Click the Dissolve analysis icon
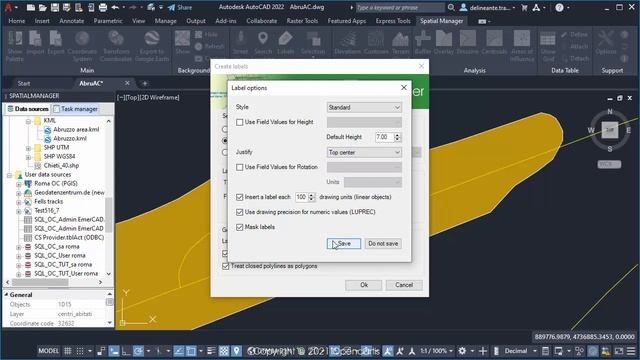This screenshot has height=360, width=640. [467, 43]
